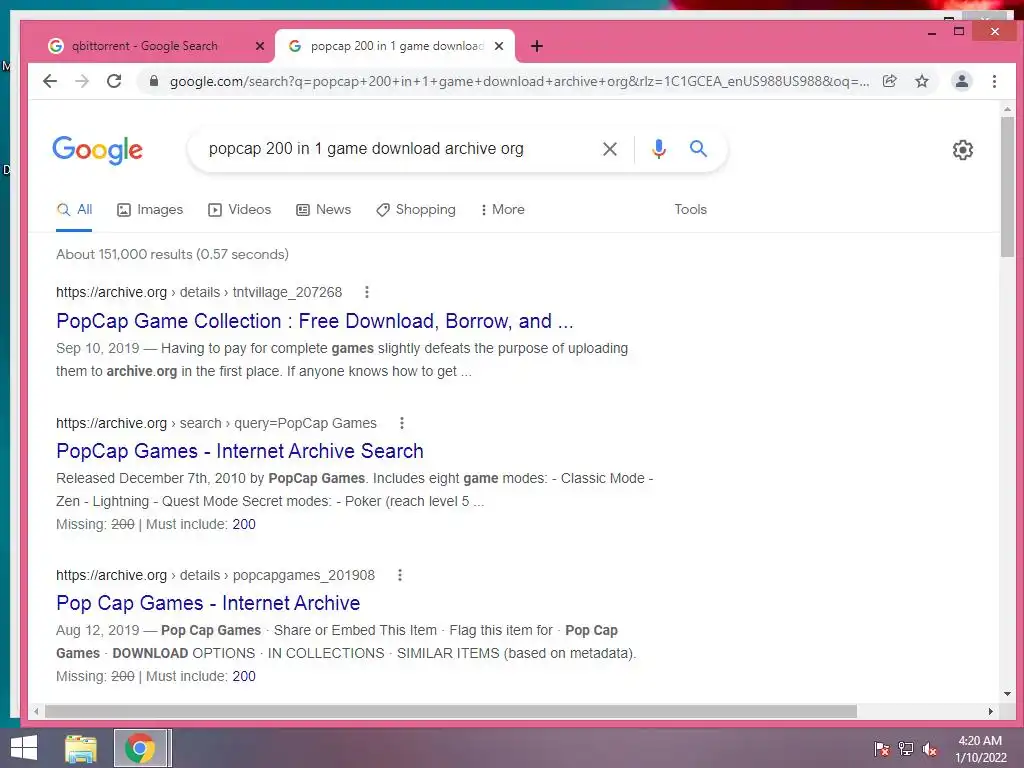Open the search Tools options

[x=690, y=210]
